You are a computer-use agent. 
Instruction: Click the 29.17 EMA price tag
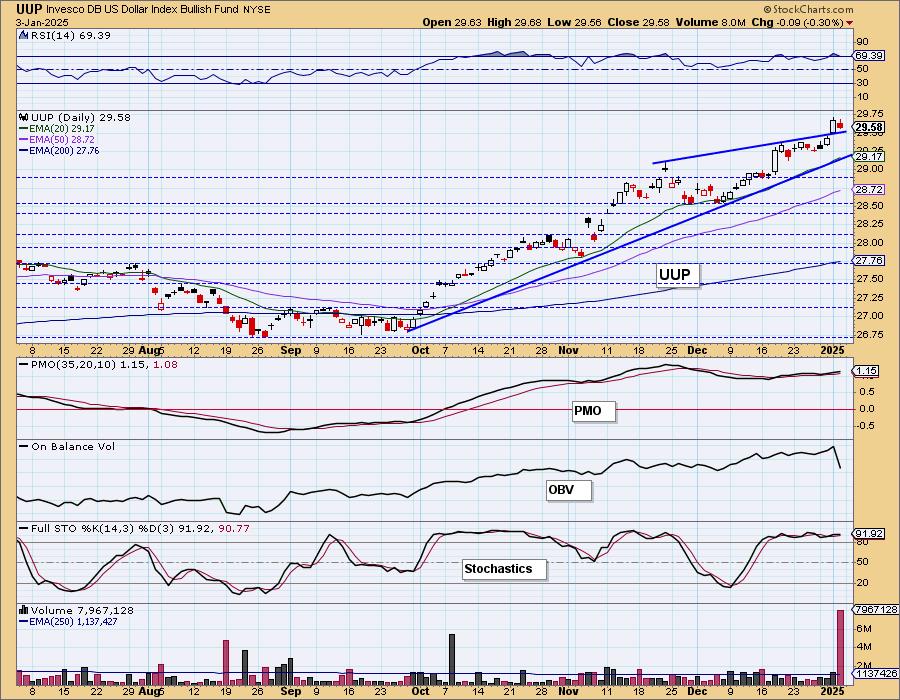868,157
